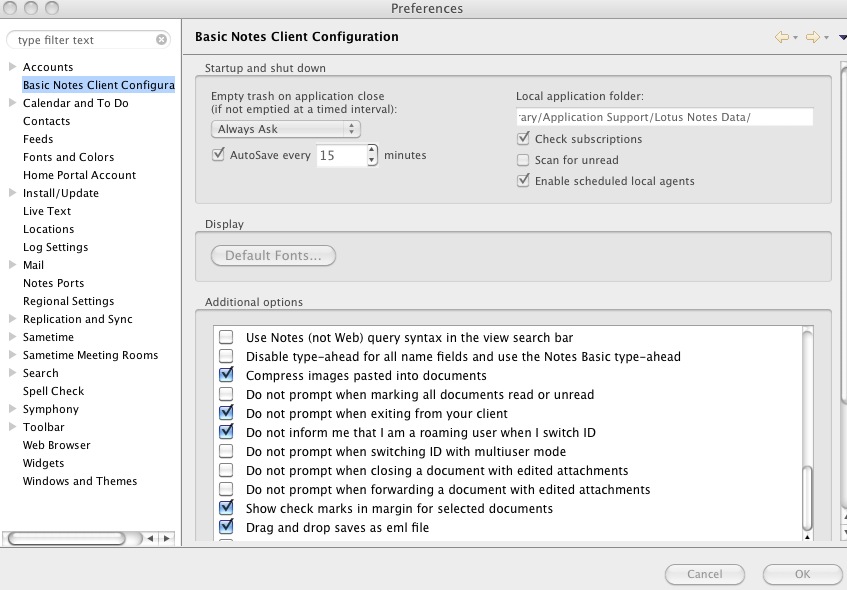Click the AutoSave minutes stepper arrows

[372, 155]
